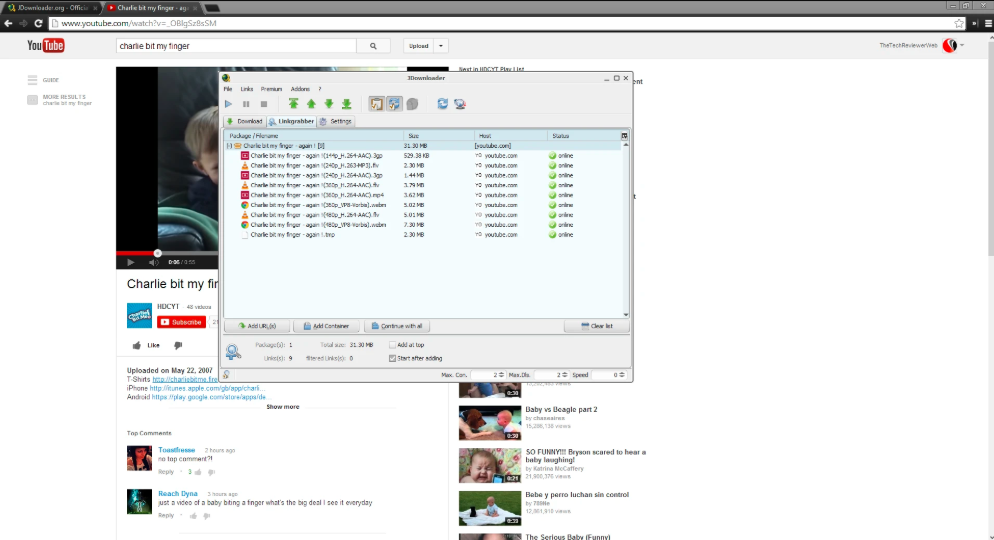Enable the Add at top checkbox
994x540 pixels.
392,345
